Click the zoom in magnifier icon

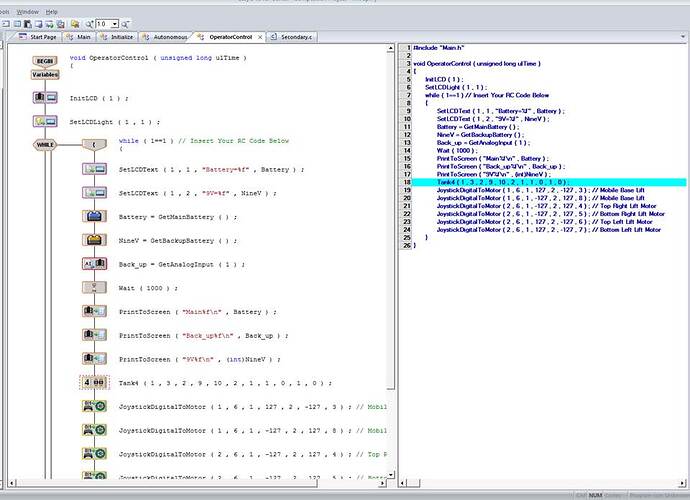coord(89,24)
